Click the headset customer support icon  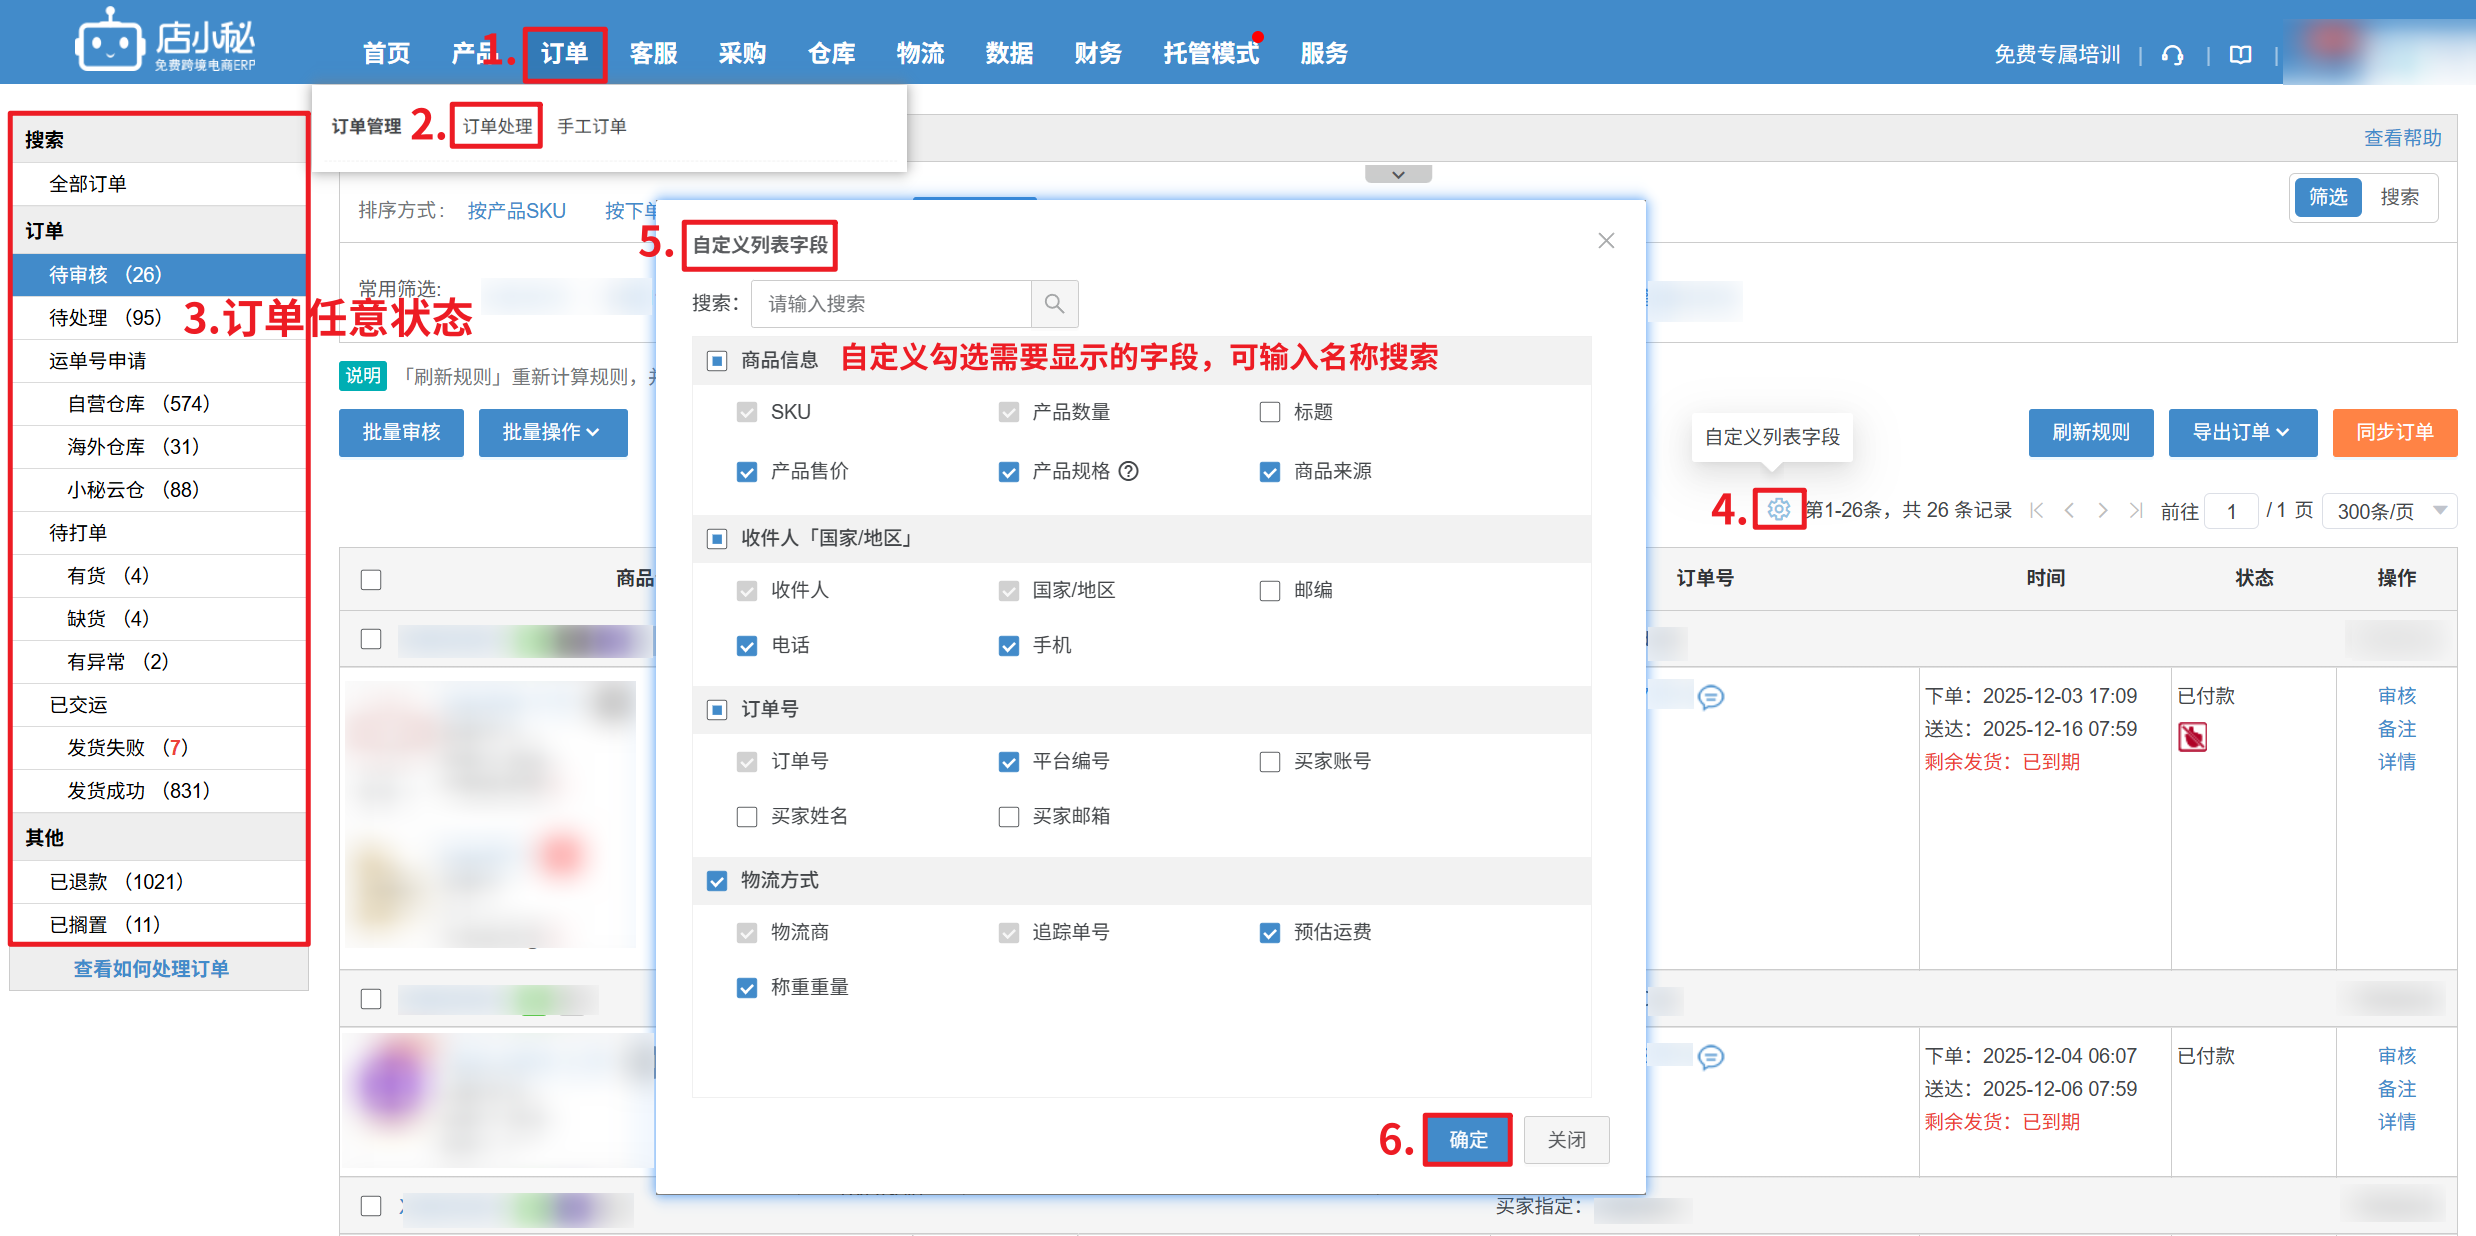[2172, 55]
